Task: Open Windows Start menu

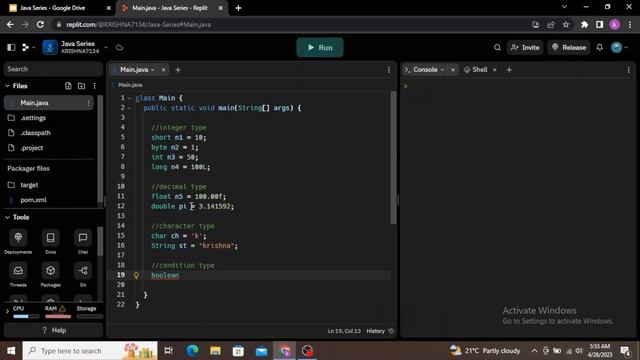Action: pos(11,351)
